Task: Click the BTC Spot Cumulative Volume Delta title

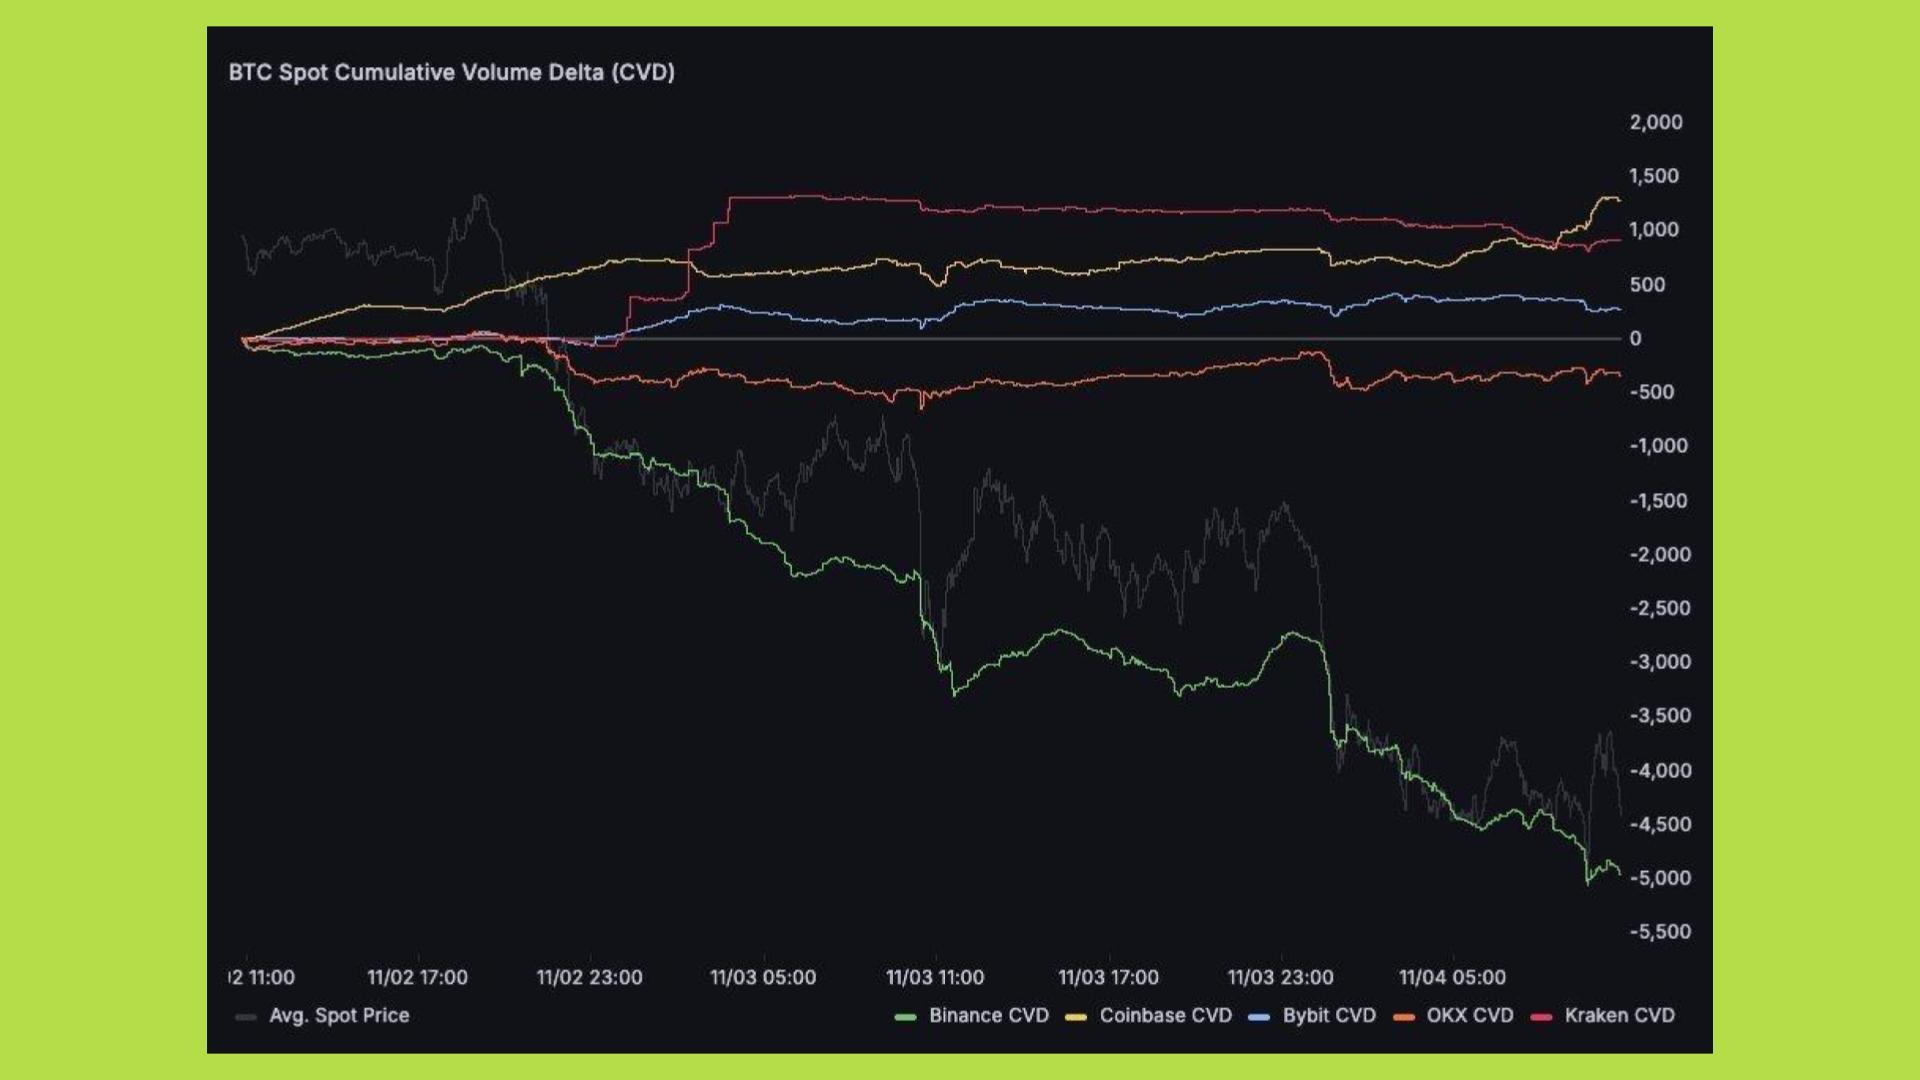Action: (451, 72)
